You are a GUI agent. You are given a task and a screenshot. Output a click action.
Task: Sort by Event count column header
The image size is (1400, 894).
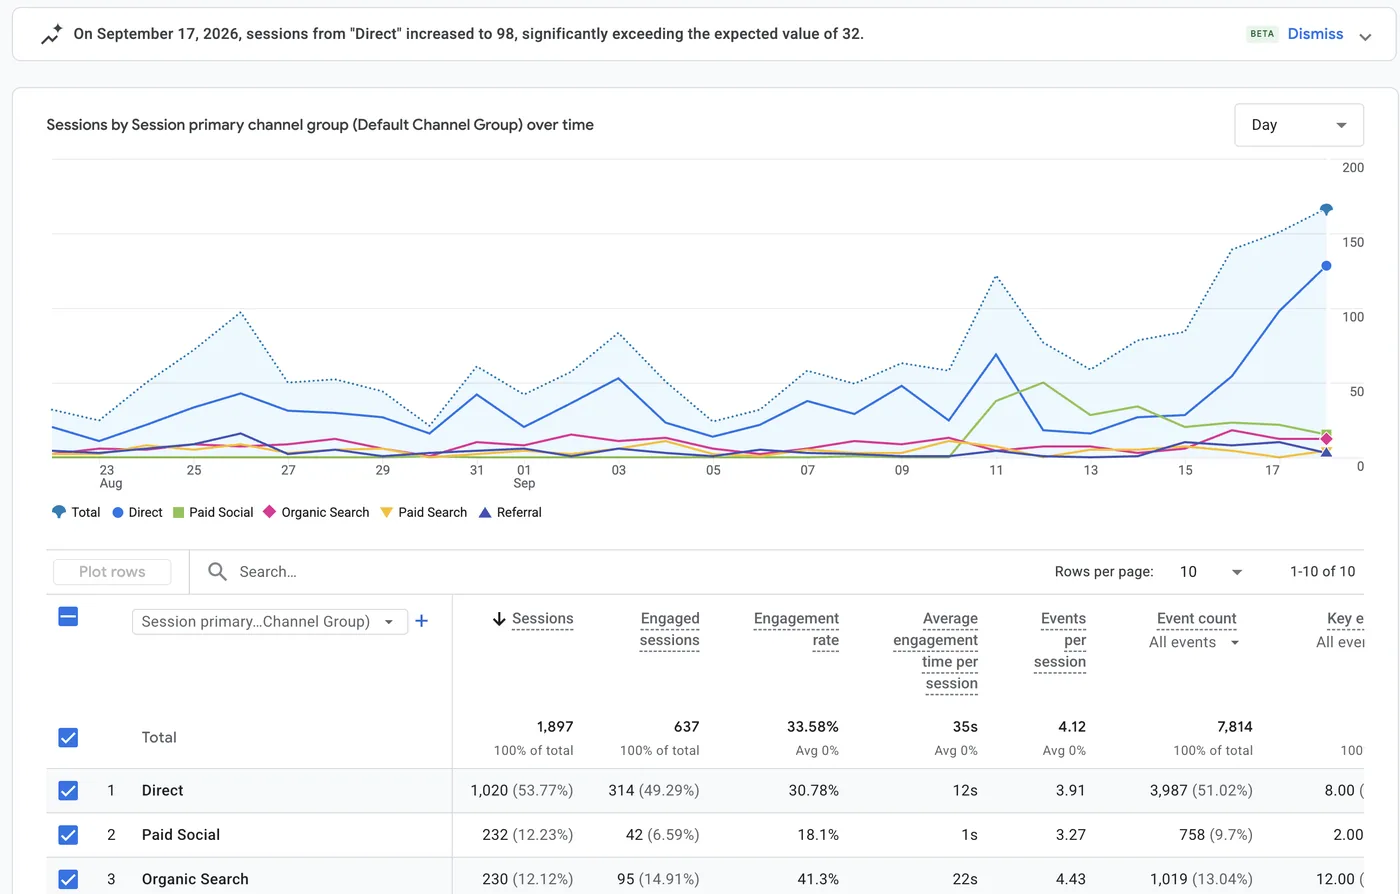pos(1196,619)
